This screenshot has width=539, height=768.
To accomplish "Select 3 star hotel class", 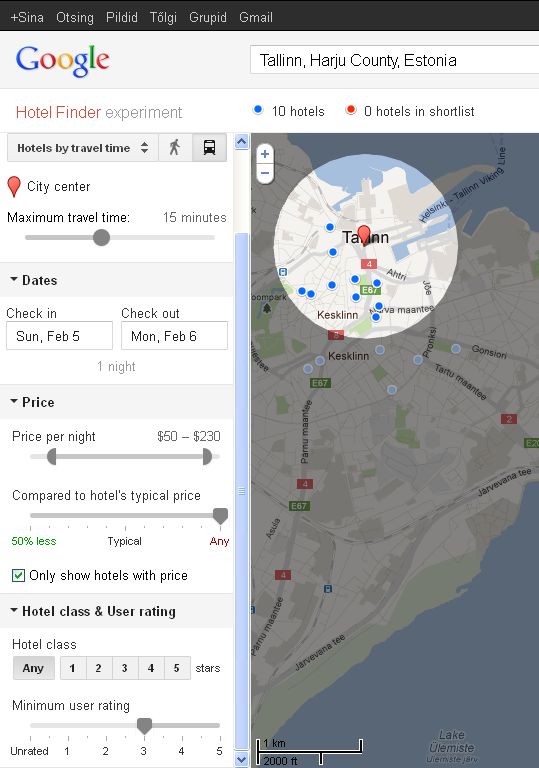I will coord(124,668).
